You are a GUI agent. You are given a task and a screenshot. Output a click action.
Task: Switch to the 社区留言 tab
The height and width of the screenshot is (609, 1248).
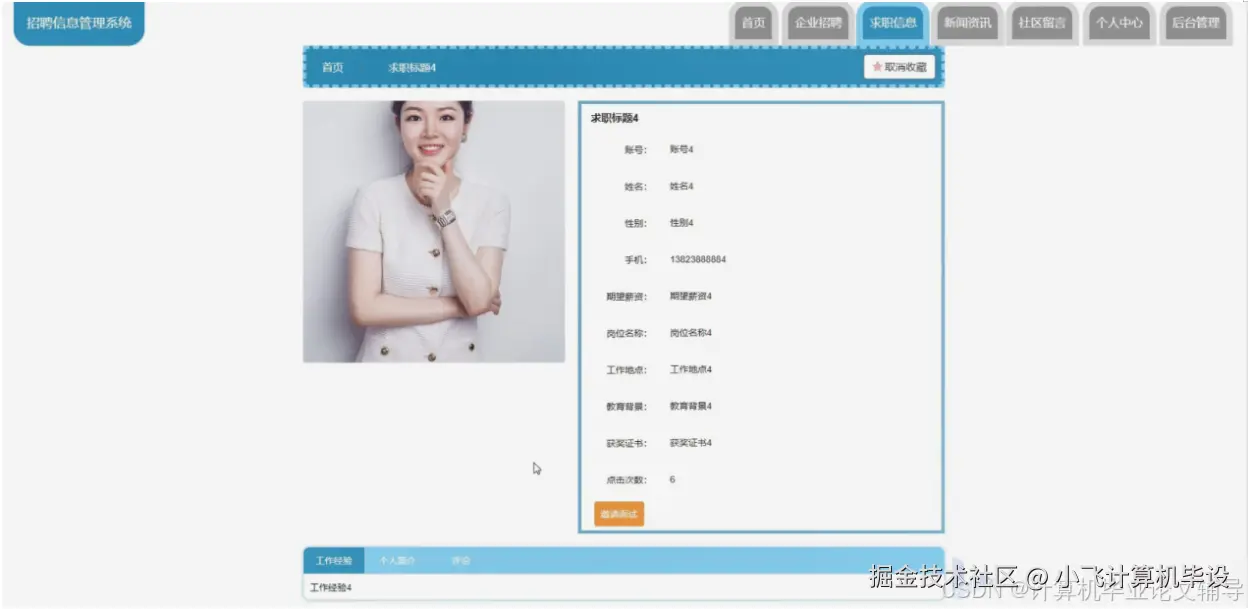click(1041, 23)
